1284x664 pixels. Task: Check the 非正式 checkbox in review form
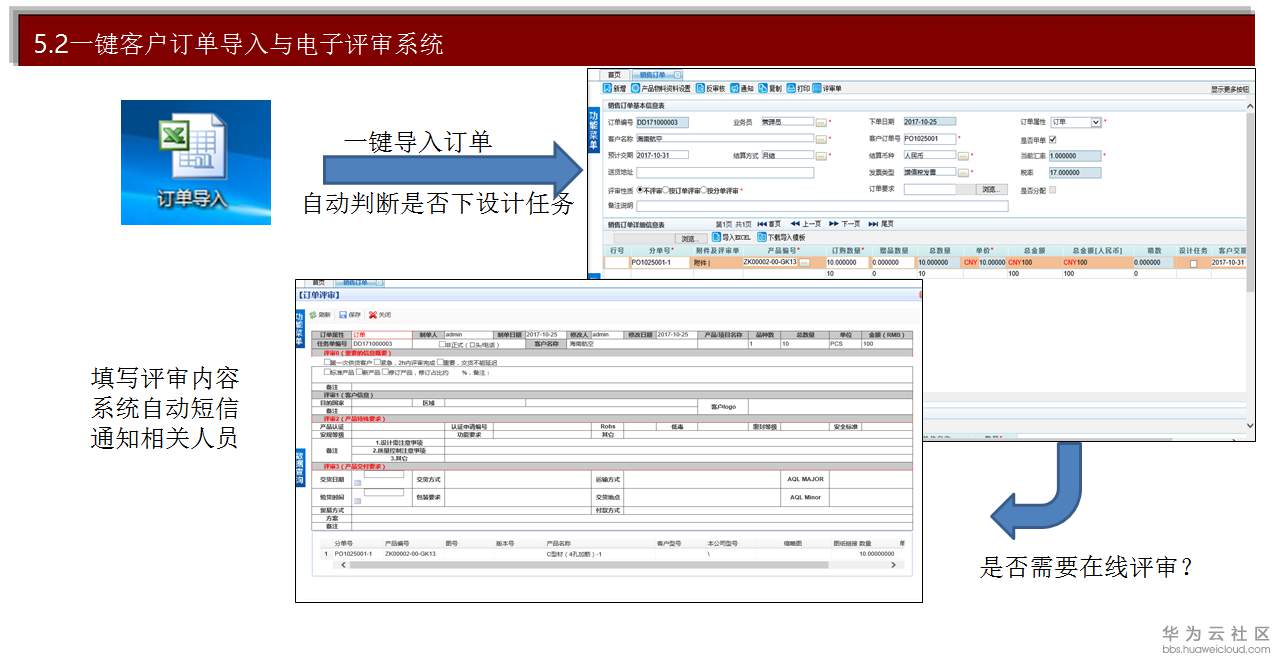coord(443,344)
